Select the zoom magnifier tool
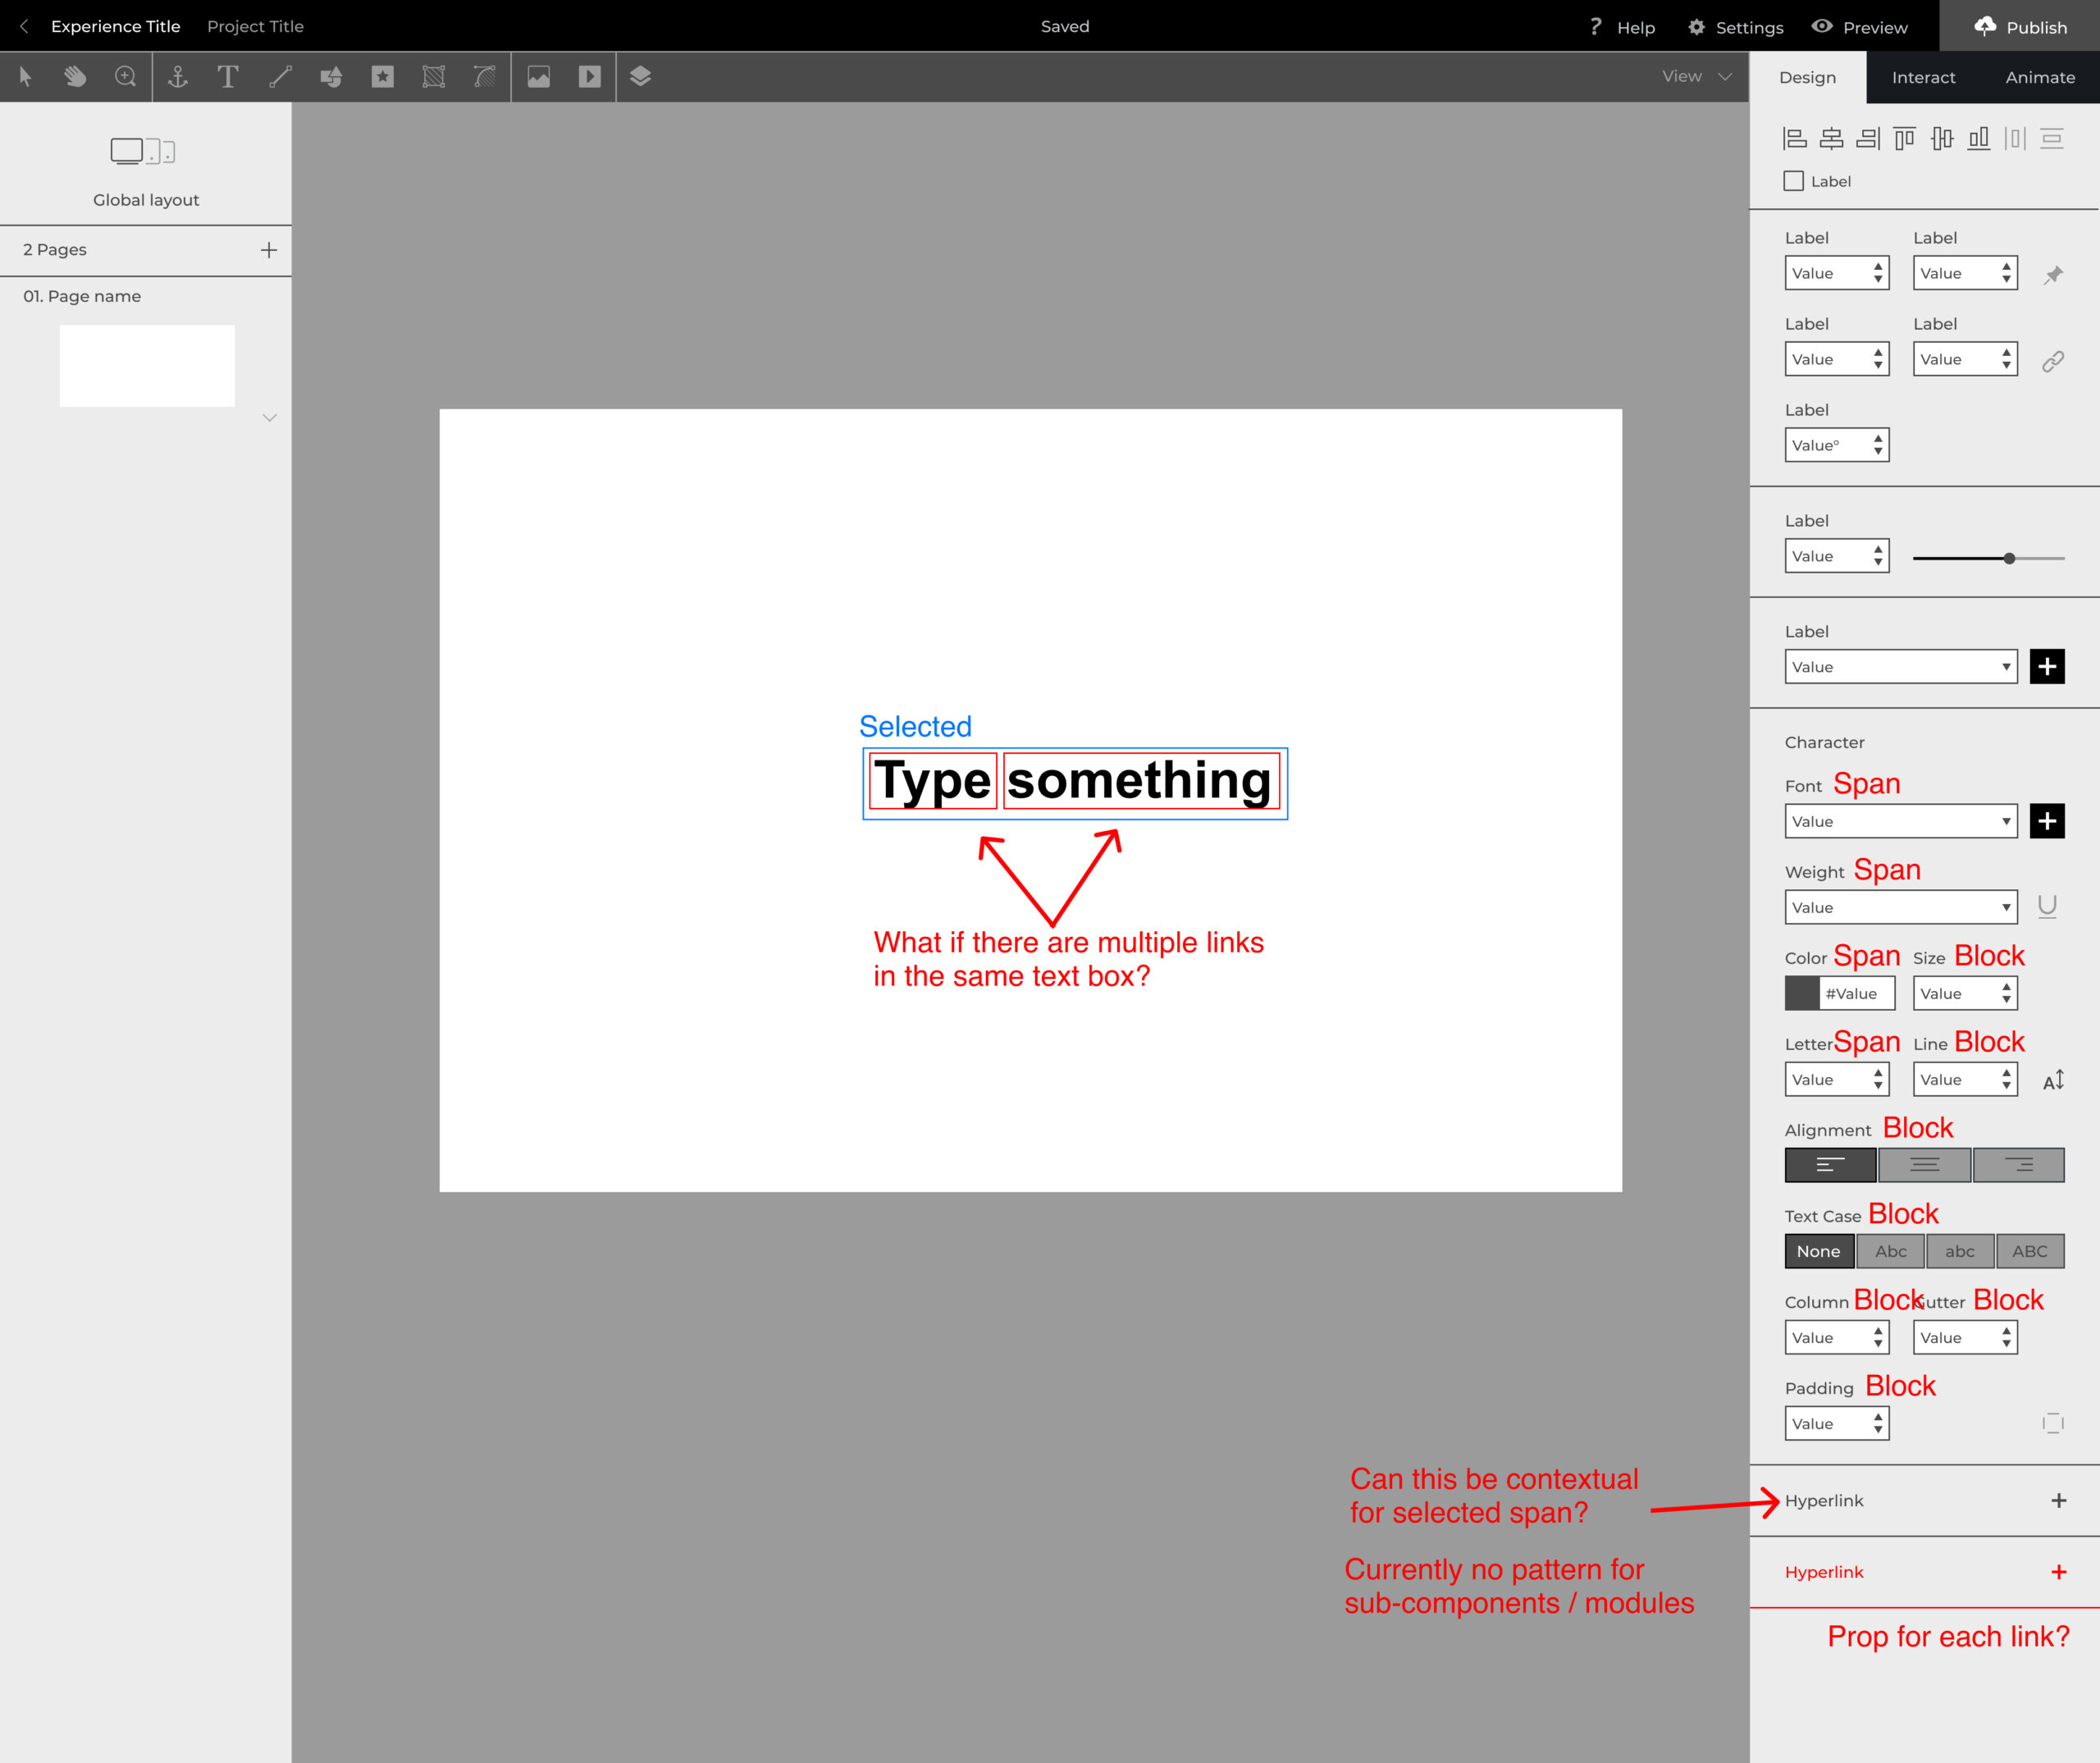The image size is (2100, 1763). pos(125,76)
